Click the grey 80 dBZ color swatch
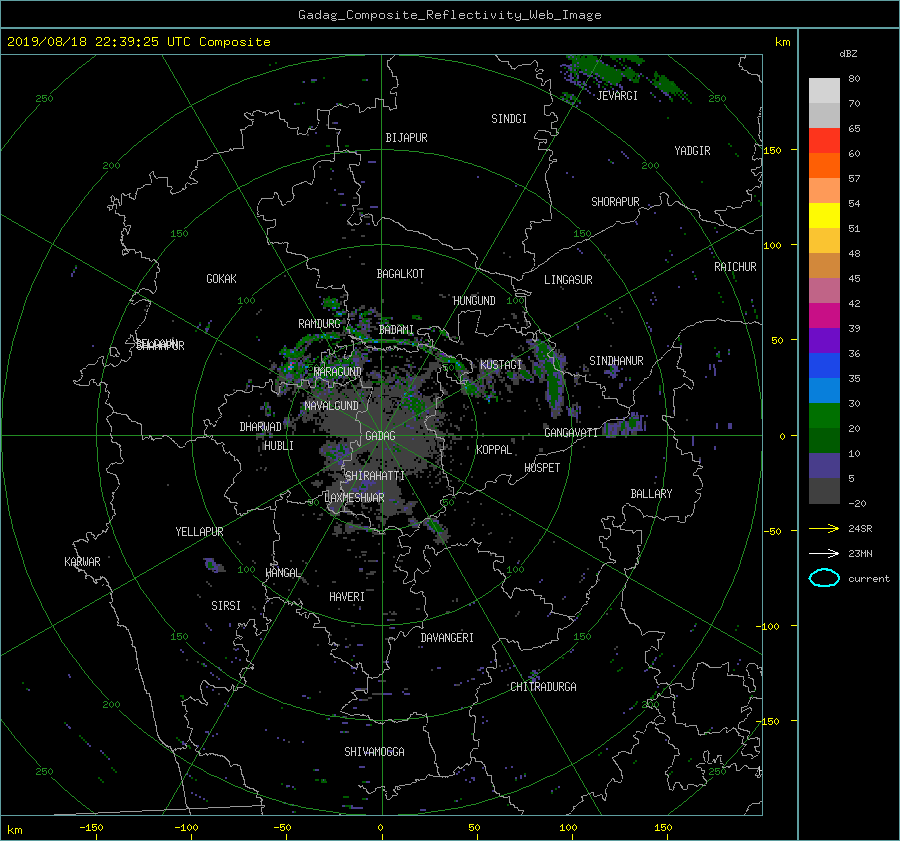The image size is (900, 841). point(824,90)
